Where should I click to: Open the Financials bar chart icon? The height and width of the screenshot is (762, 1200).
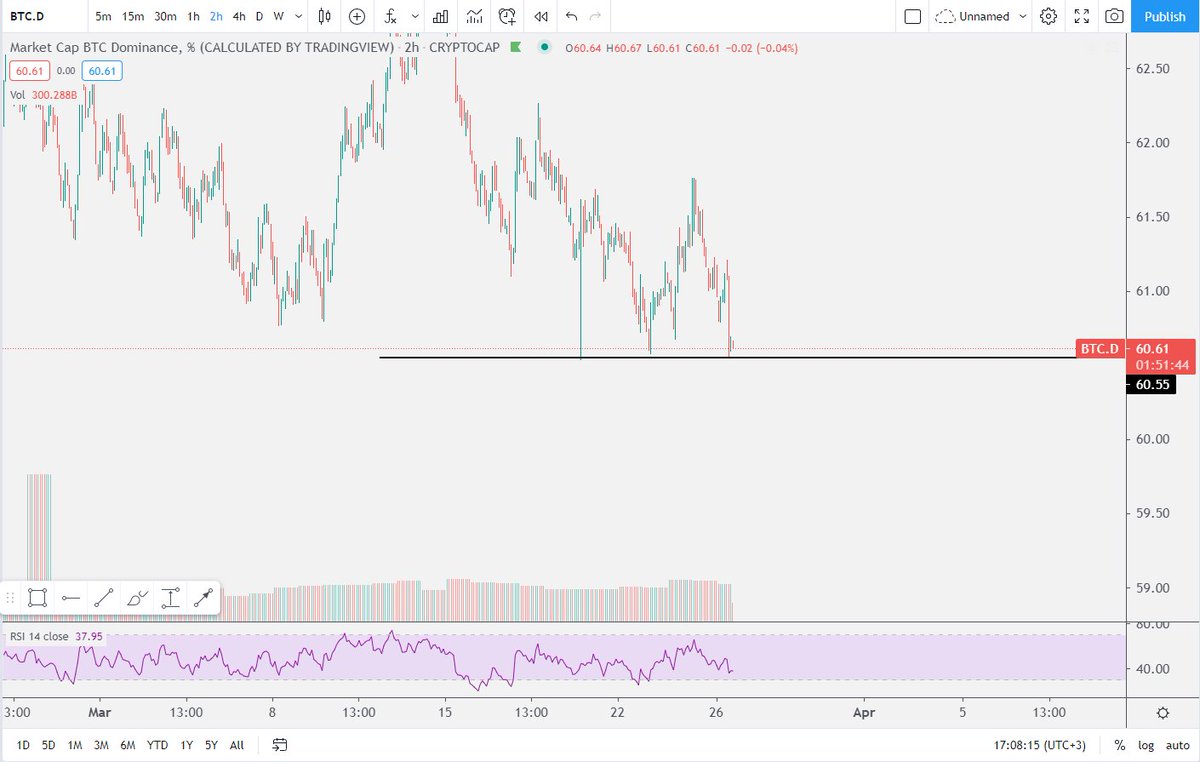click(440, 16)
